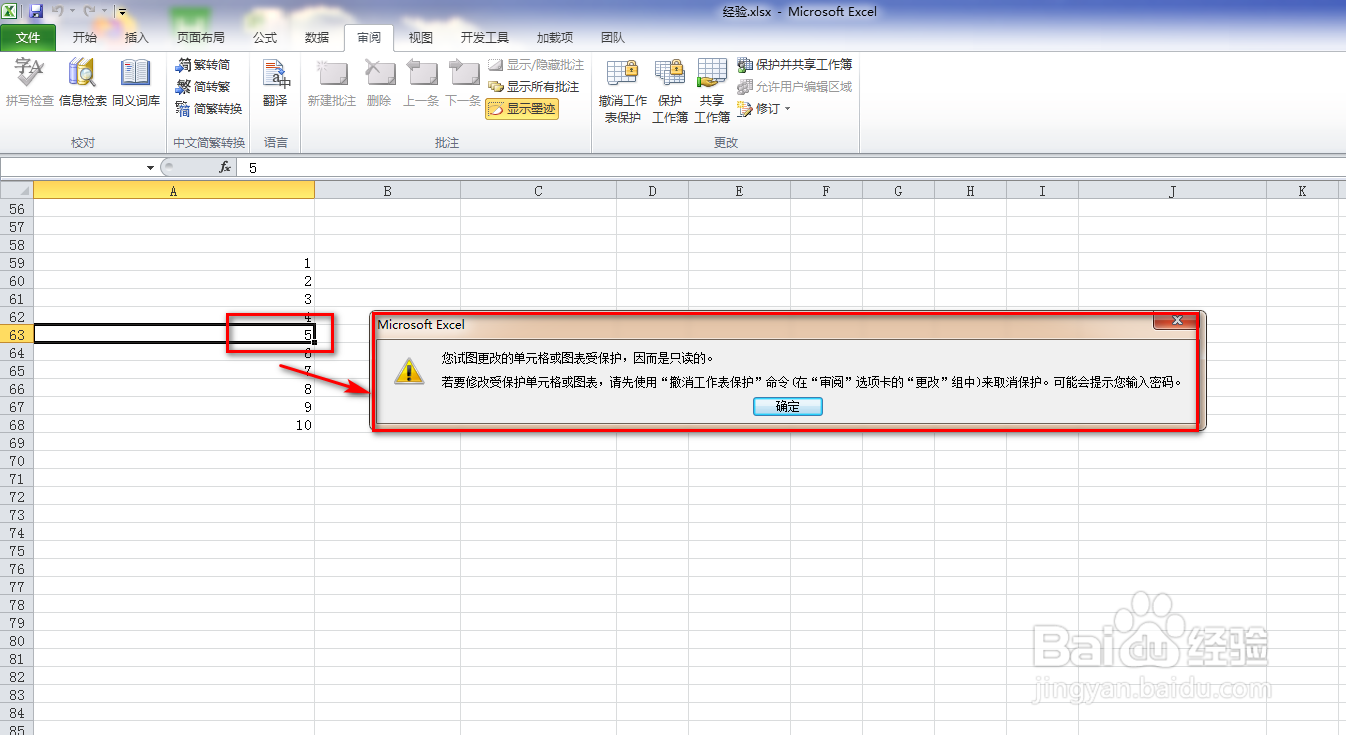Viewport: 1346px width, 735px height.
Task: Select the cell containing 3
Action: [x=174, y=298]
